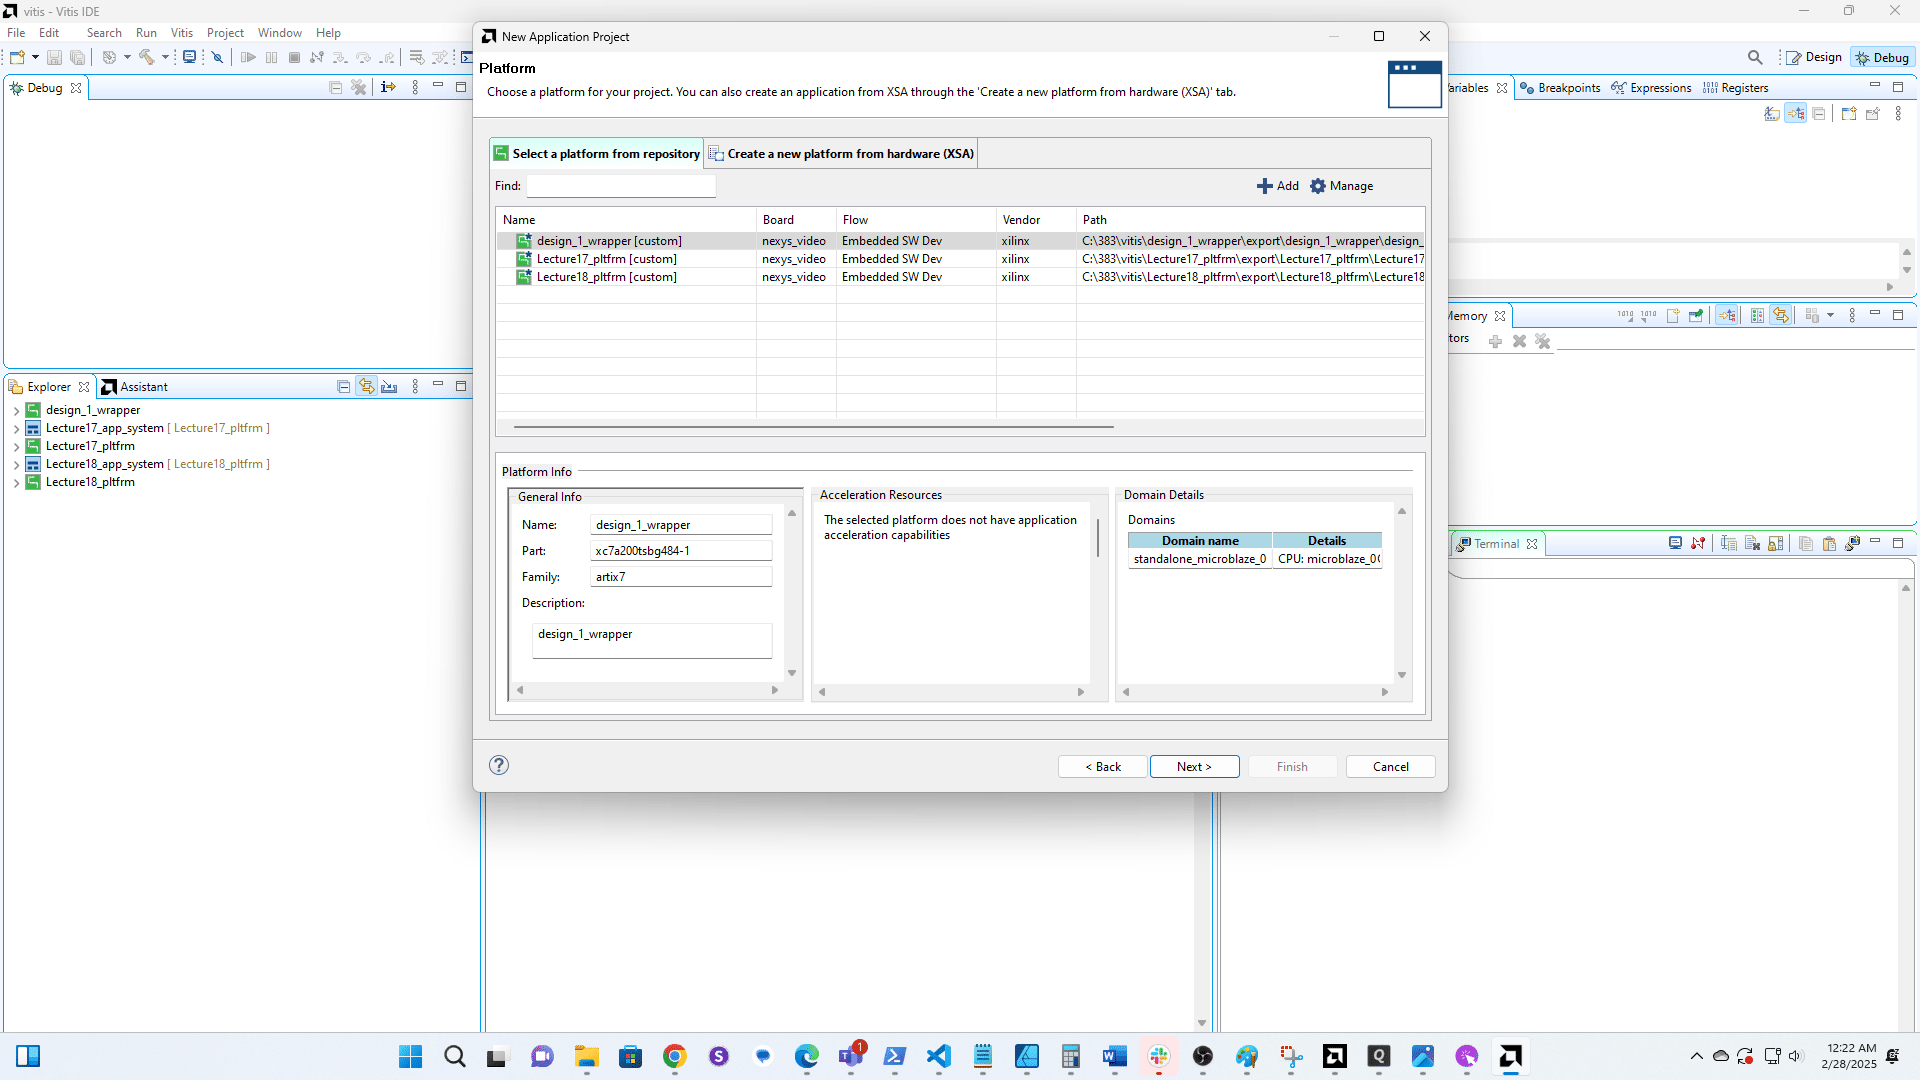Select Lecture18_pltfrm platform row
The height and width of the screenshot is (1080, 1920).
pyautogui.click(x=606, y=277)
